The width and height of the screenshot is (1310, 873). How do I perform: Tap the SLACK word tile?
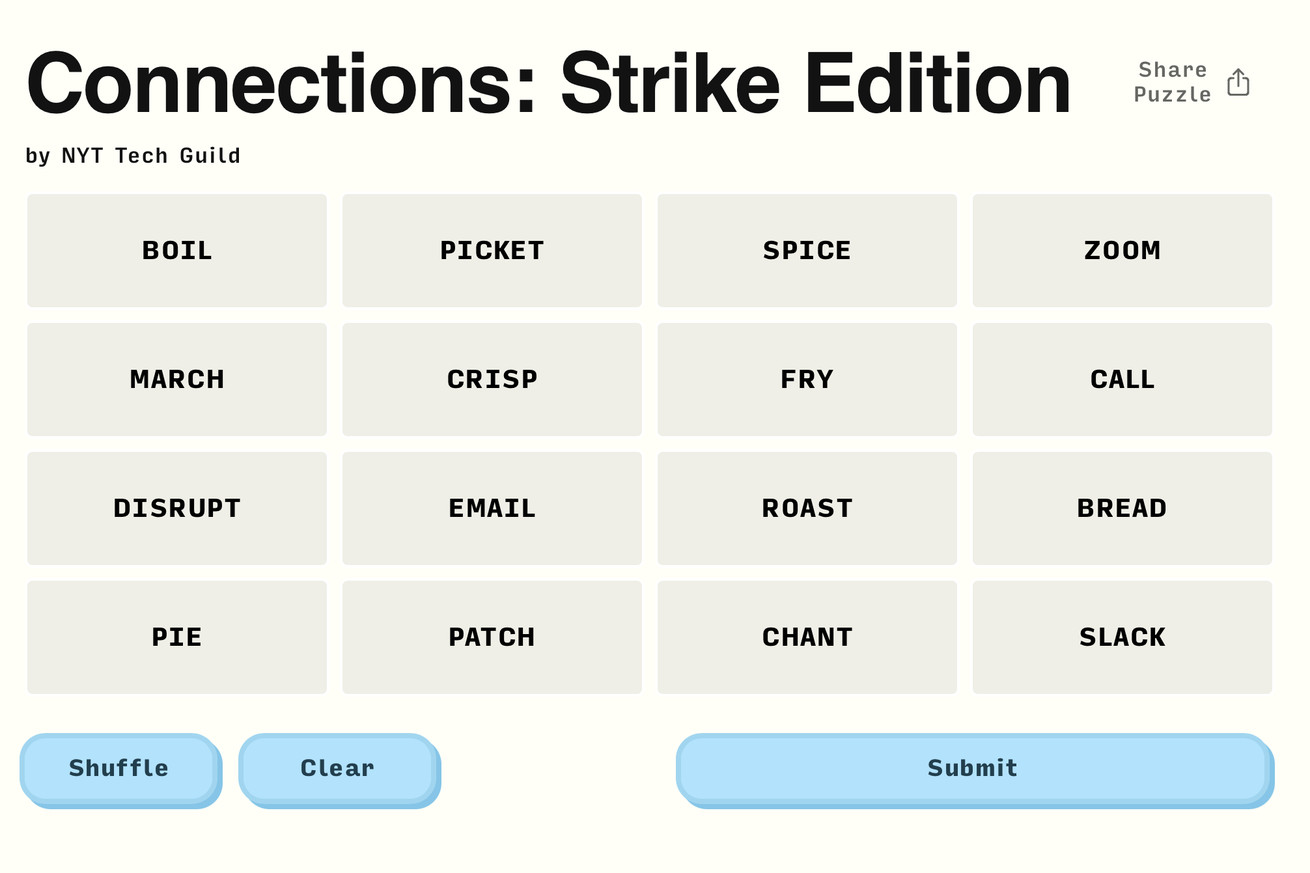coord(1122,637)
